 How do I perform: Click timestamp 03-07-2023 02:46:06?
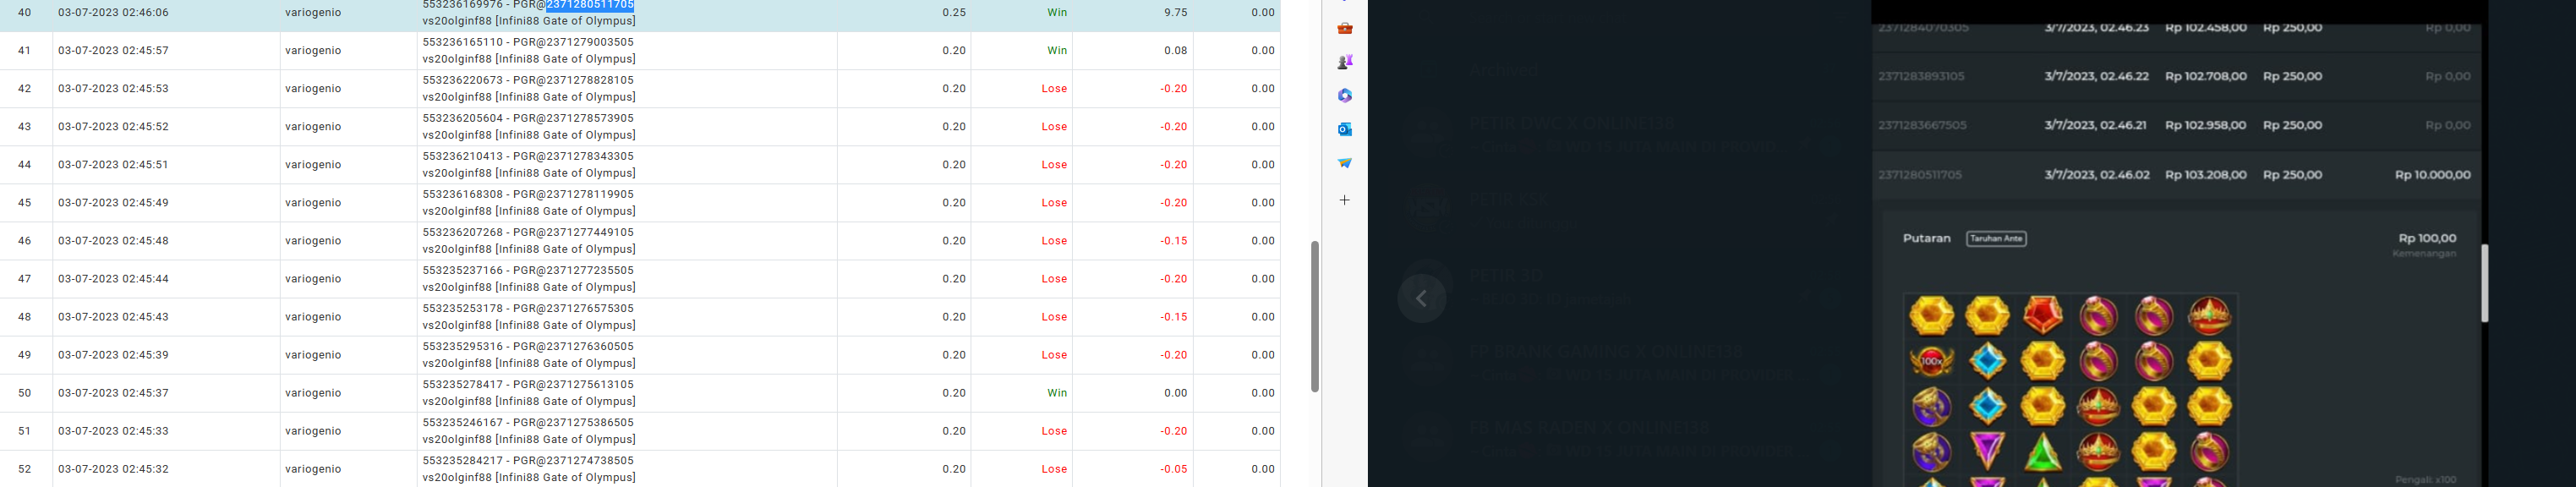pos(114,13)
